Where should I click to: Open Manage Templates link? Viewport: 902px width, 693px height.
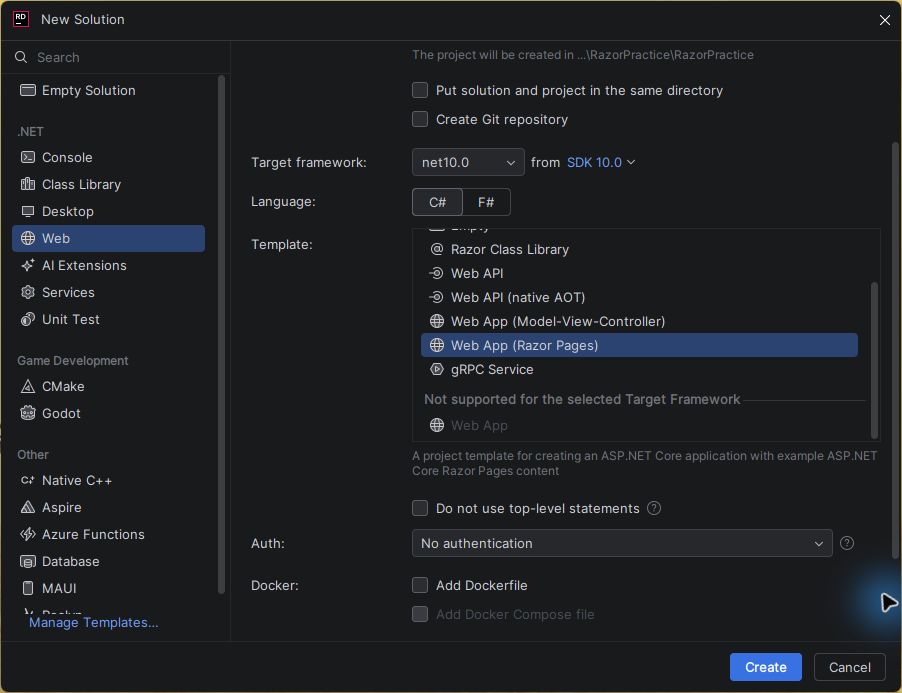pos(94,622)
